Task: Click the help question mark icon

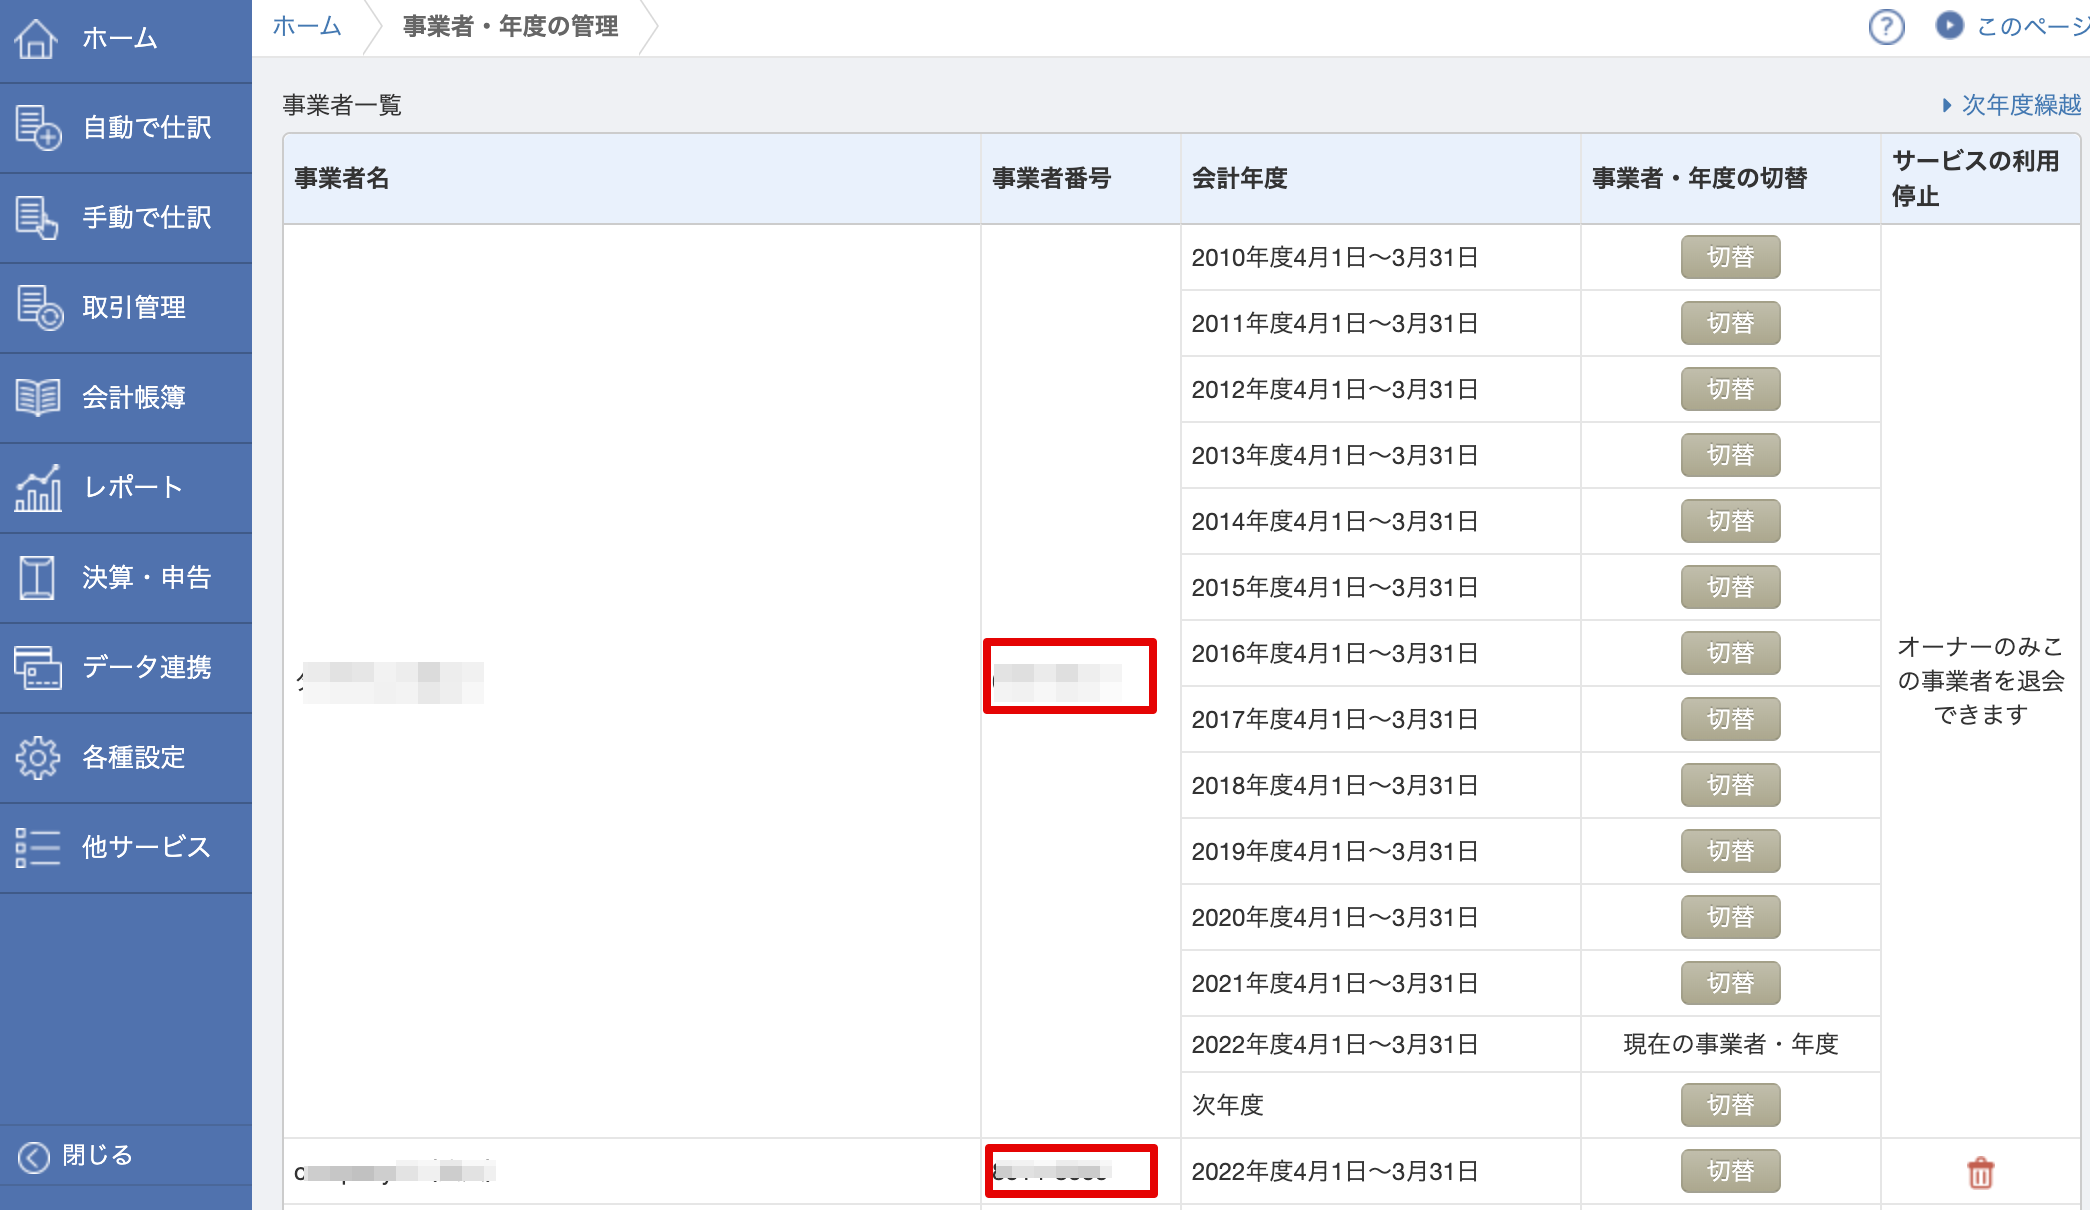Action: coord(1886,27)
